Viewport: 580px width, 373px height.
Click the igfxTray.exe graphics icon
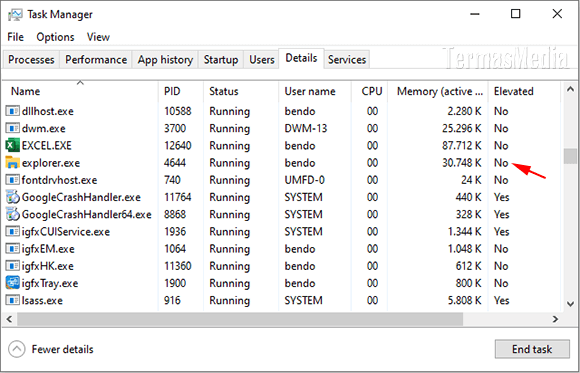pyautogui.click(x=12, y=283)
